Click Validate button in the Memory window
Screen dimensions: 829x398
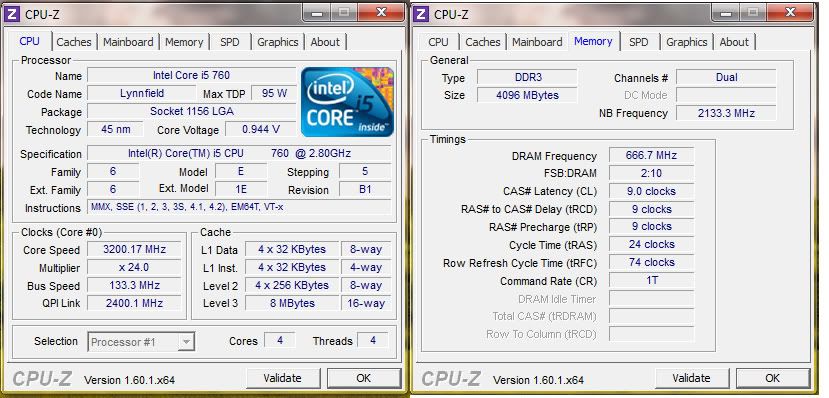coord(692,378)
